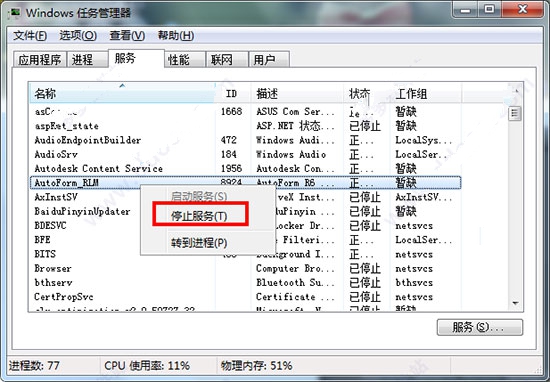Click the ID value 472
The height and width of the screenshot is (382, 550).
(x=229, y=140)
